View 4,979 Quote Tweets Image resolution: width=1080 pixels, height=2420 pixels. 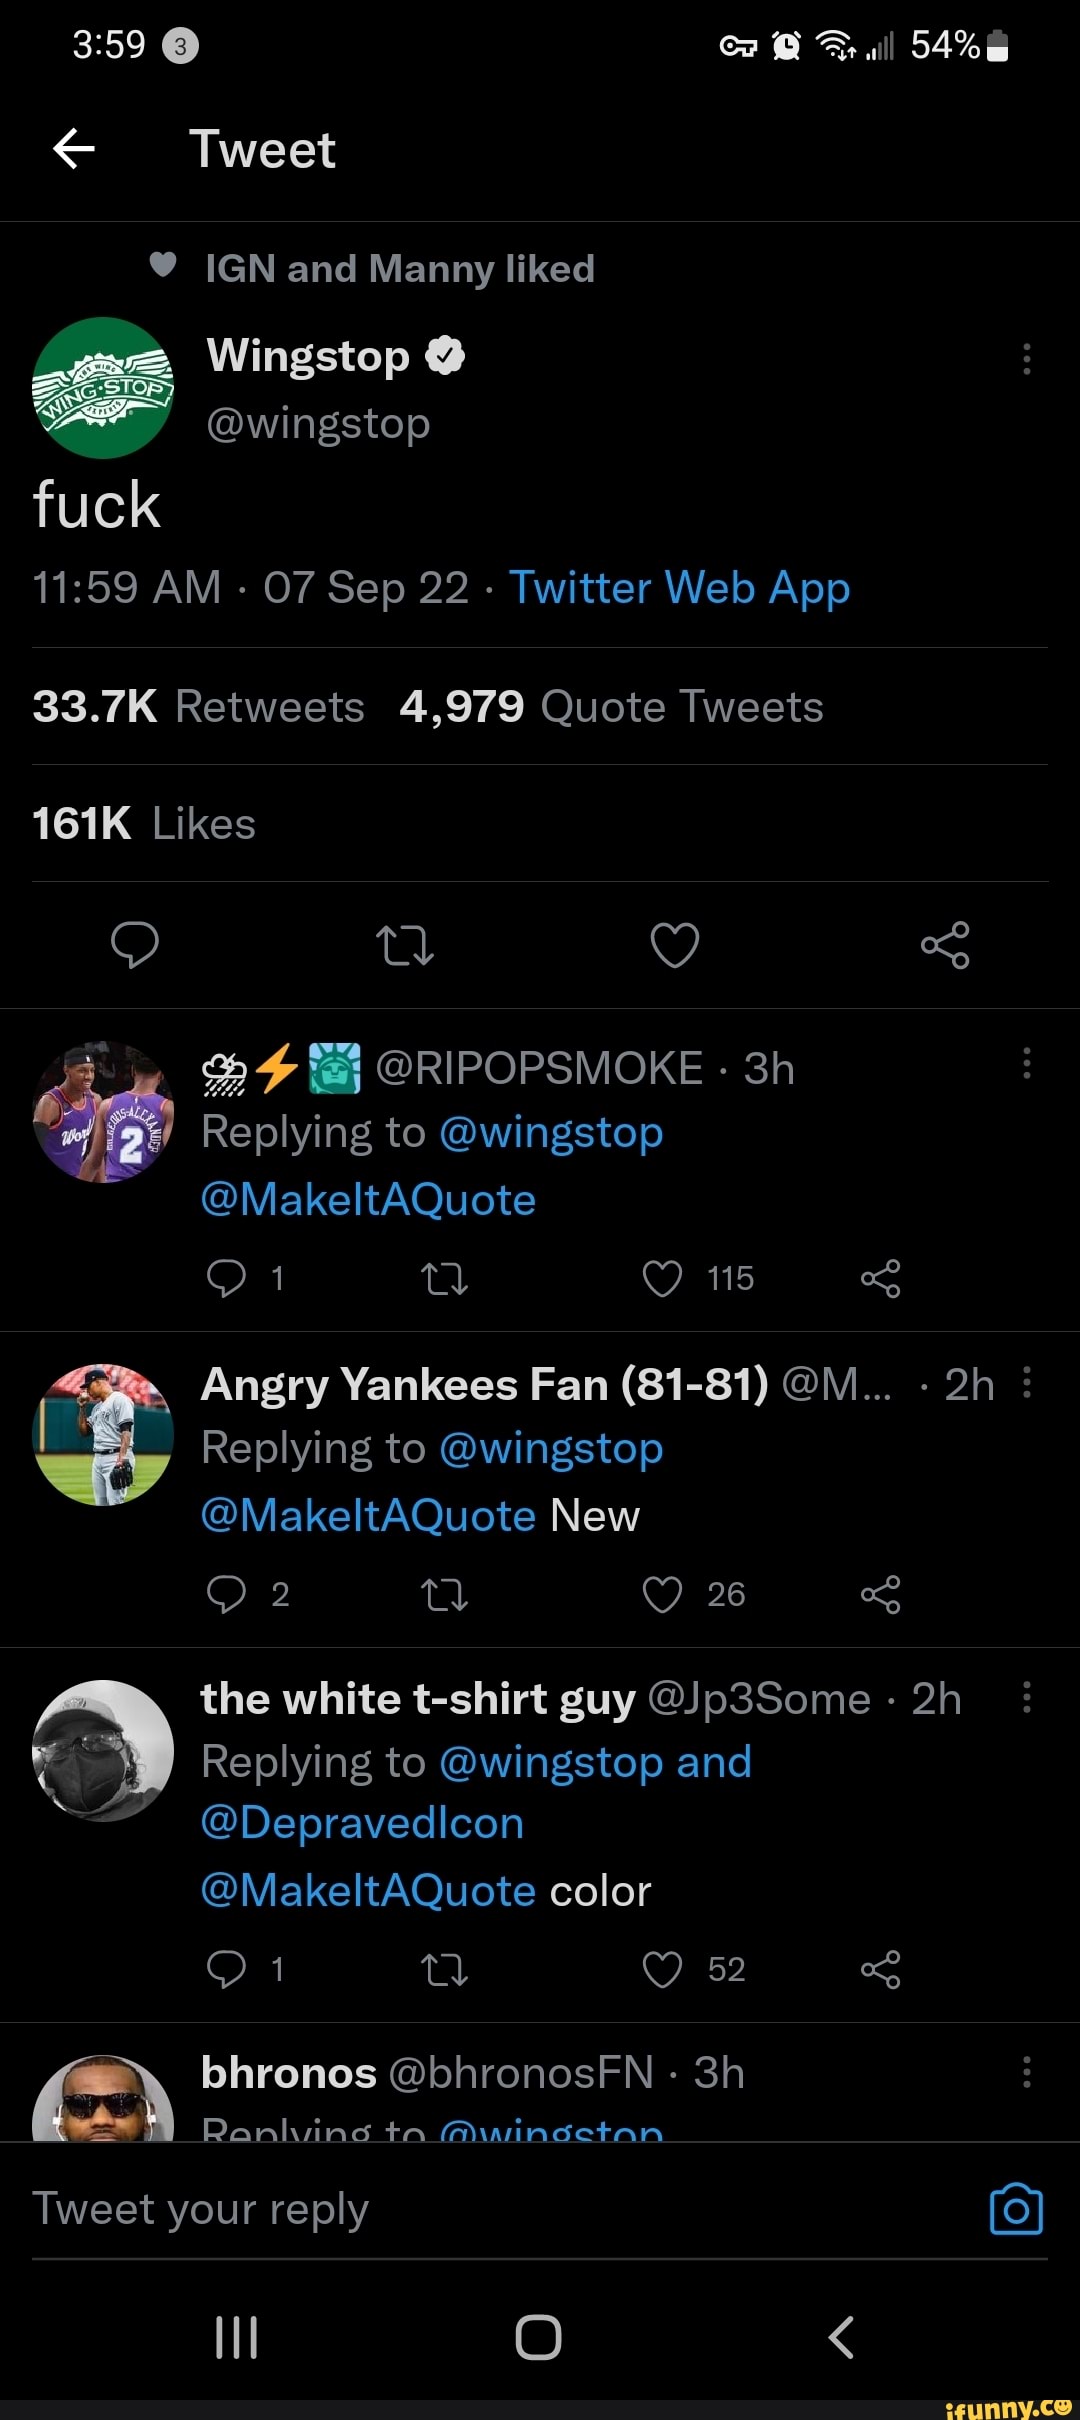point(610,707)
